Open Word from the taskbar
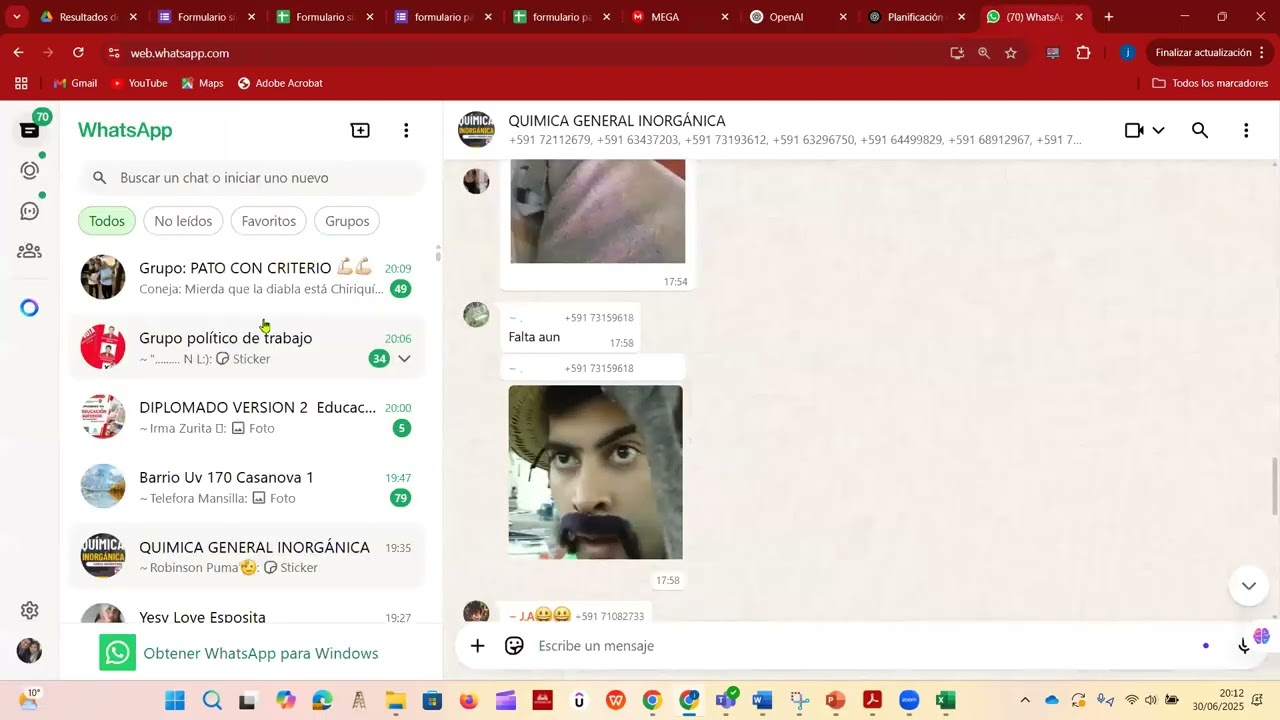Viewport: 1280px width, 720px height. [762, 700]
